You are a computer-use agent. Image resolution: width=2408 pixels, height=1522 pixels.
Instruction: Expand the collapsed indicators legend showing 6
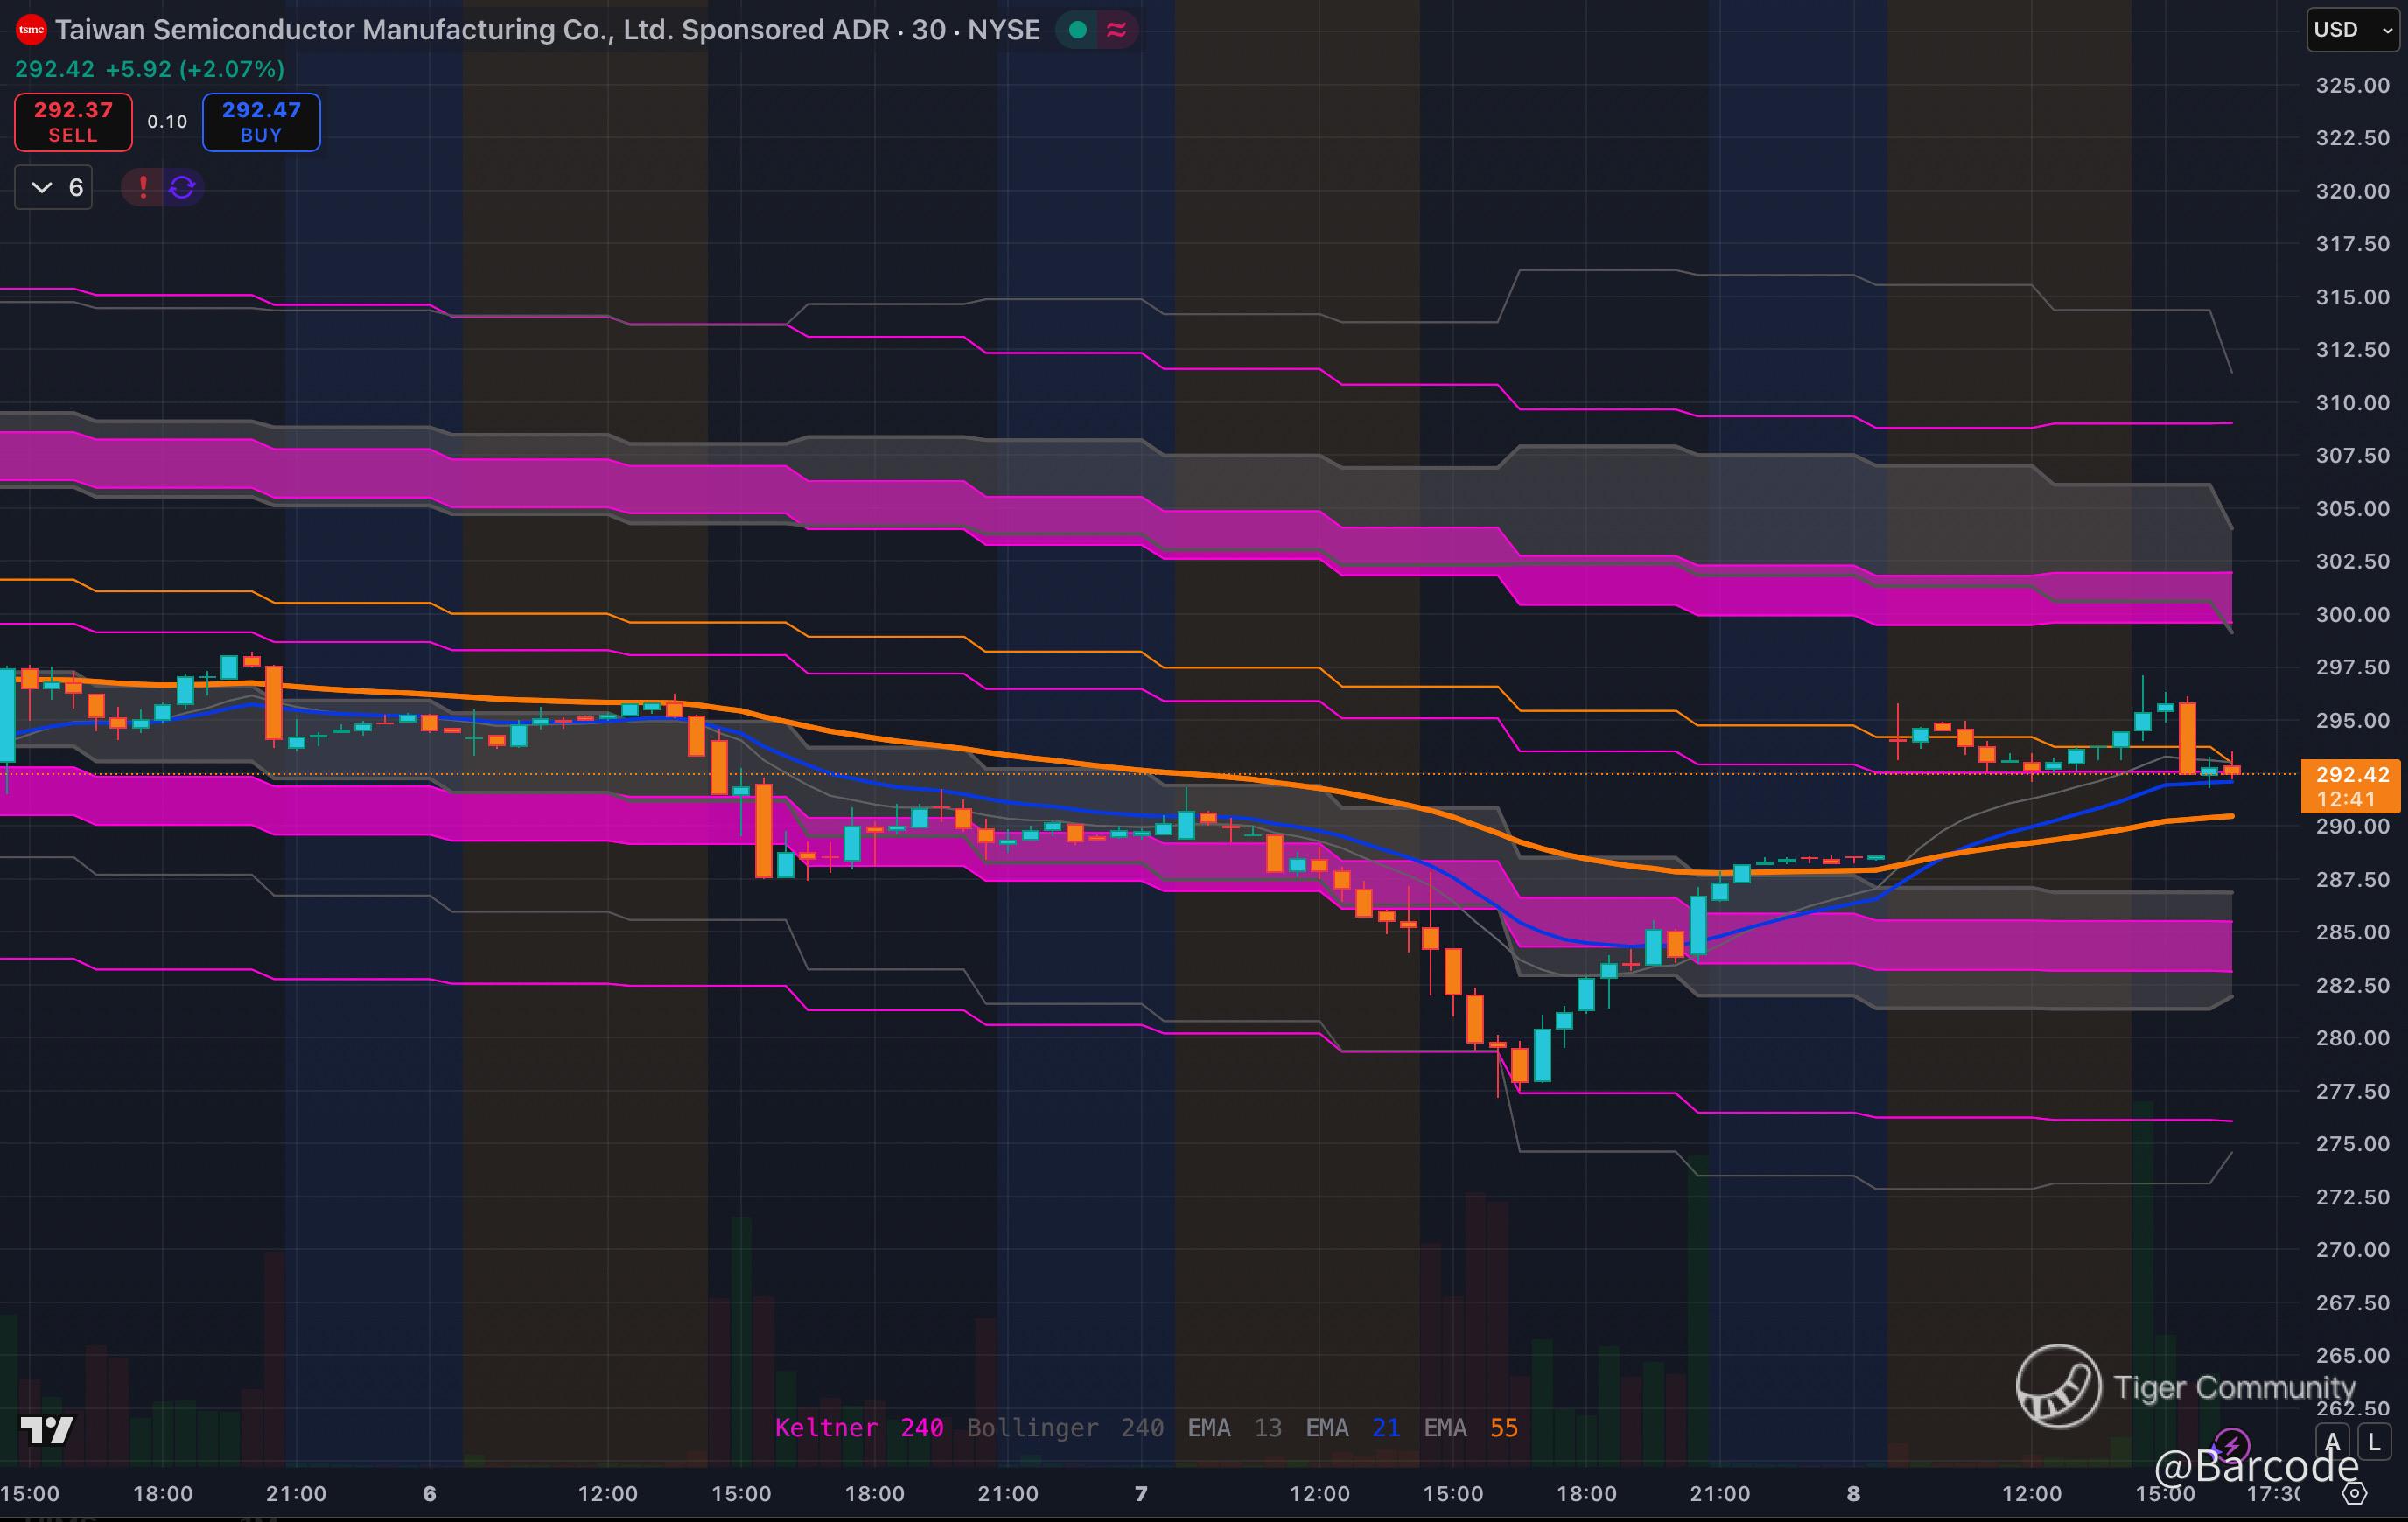click(54, 187)
